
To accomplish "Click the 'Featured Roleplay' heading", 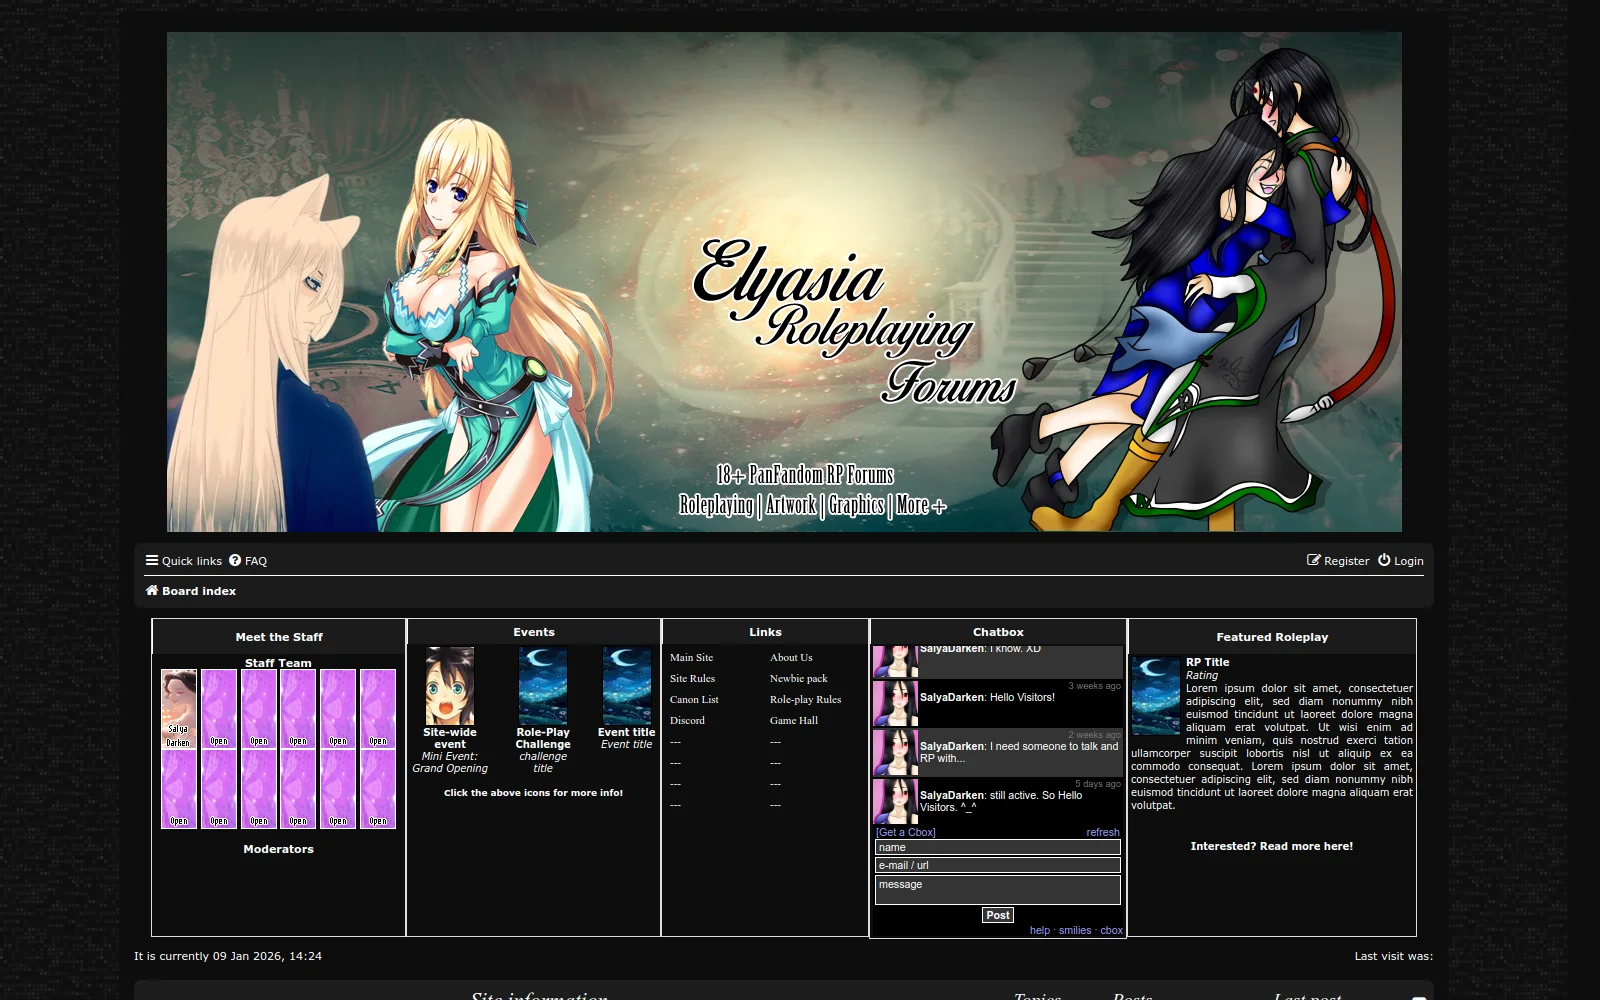I will click(1272, 637).
